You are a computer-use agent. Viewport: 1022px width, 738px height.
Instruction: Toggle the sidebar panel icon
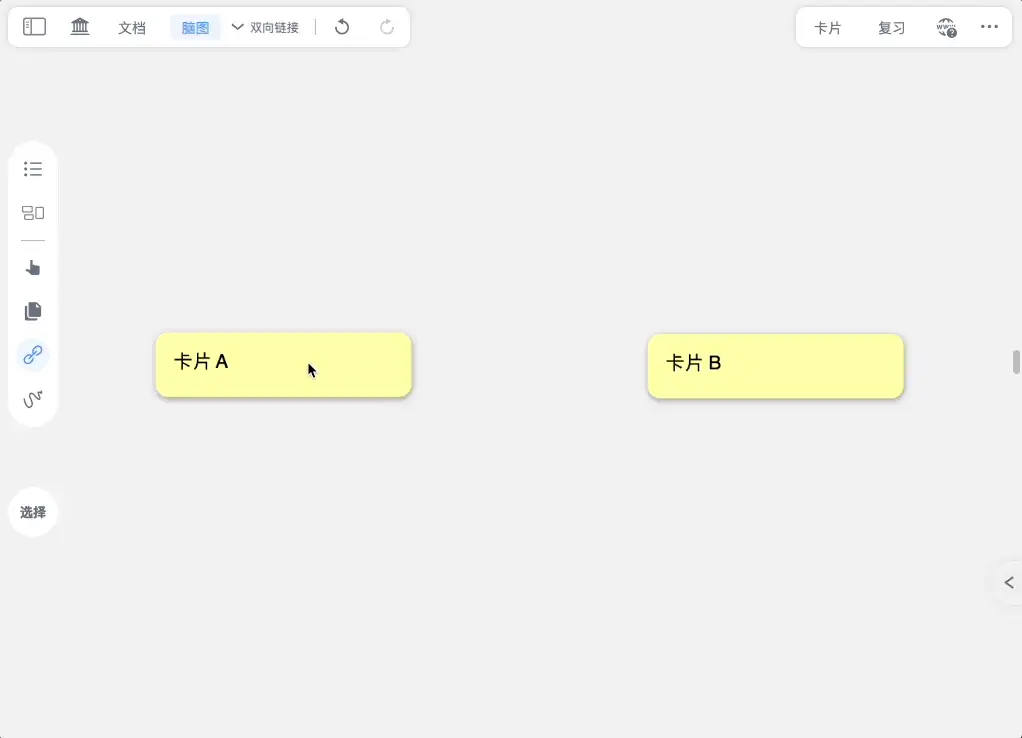click(x=34, y=27)
